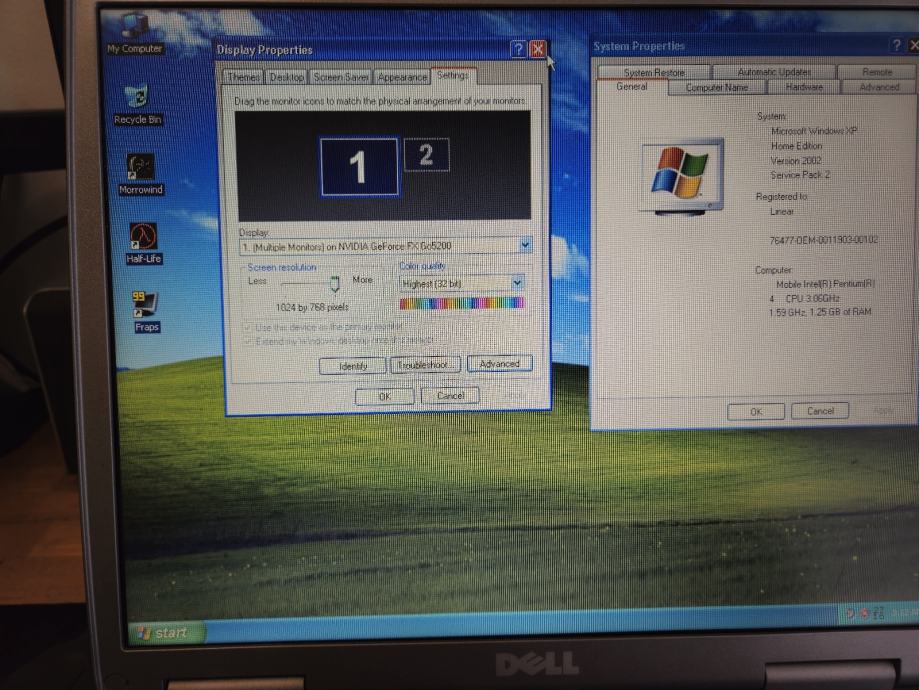Launch the Morrowind desktop shortcut
Image resolution: width=919 pixels, height=690 pixels.
[x=141, y=175]
